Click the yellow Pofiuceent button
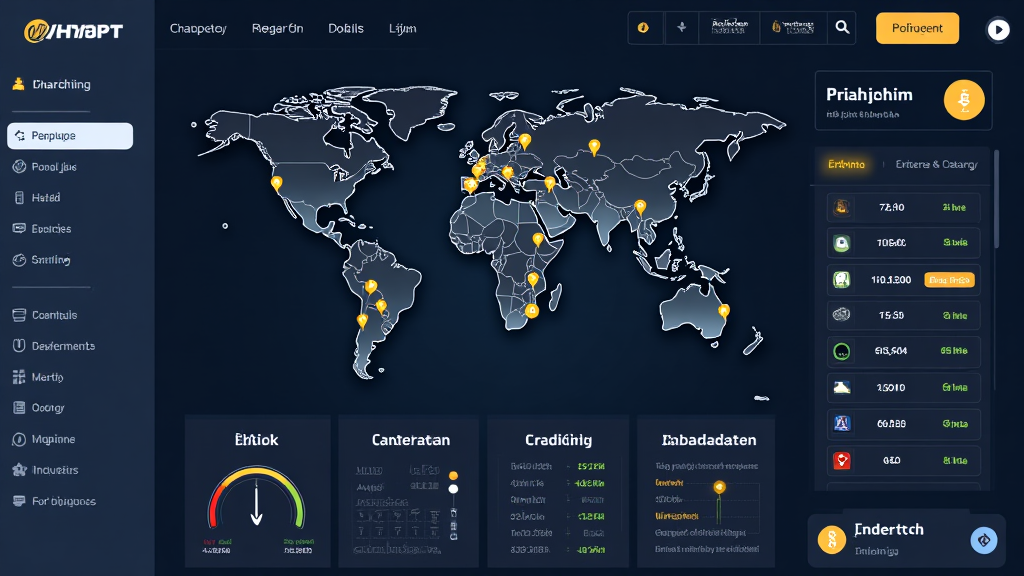The image size is (1024, 576). [917, 28]
